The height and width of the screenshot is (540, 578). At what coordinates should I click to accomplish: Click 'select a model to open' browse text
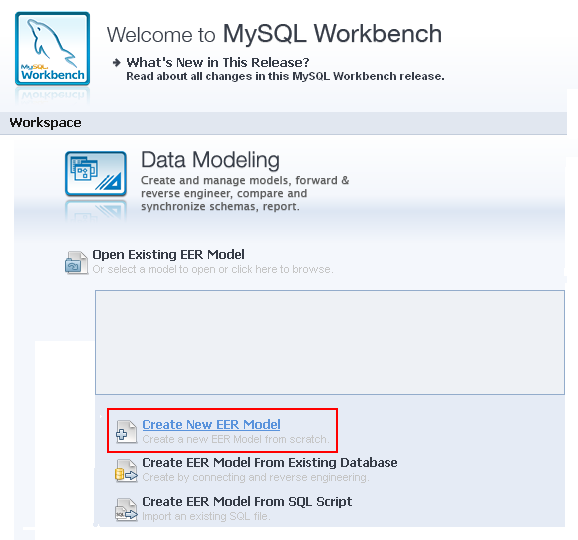pyautogui.click(x=213, y=269)
